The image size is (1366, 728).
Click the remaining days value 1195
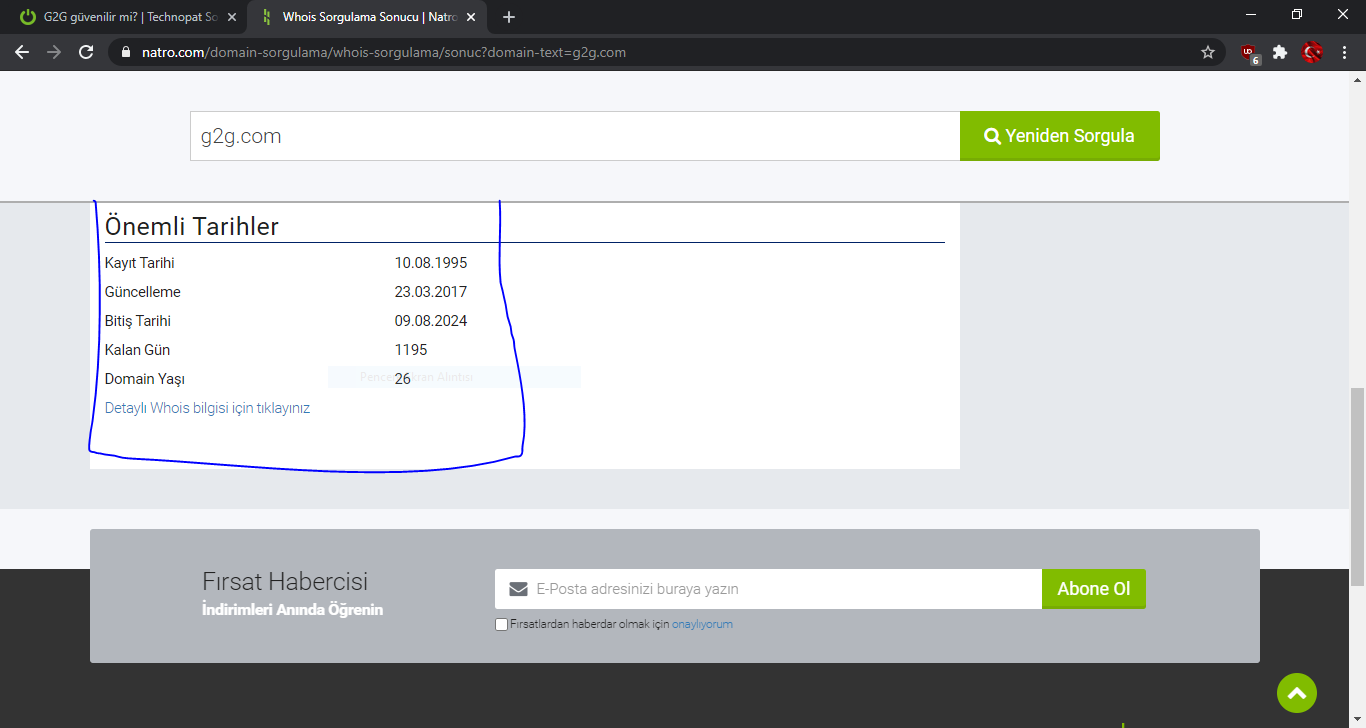(411, 350)
